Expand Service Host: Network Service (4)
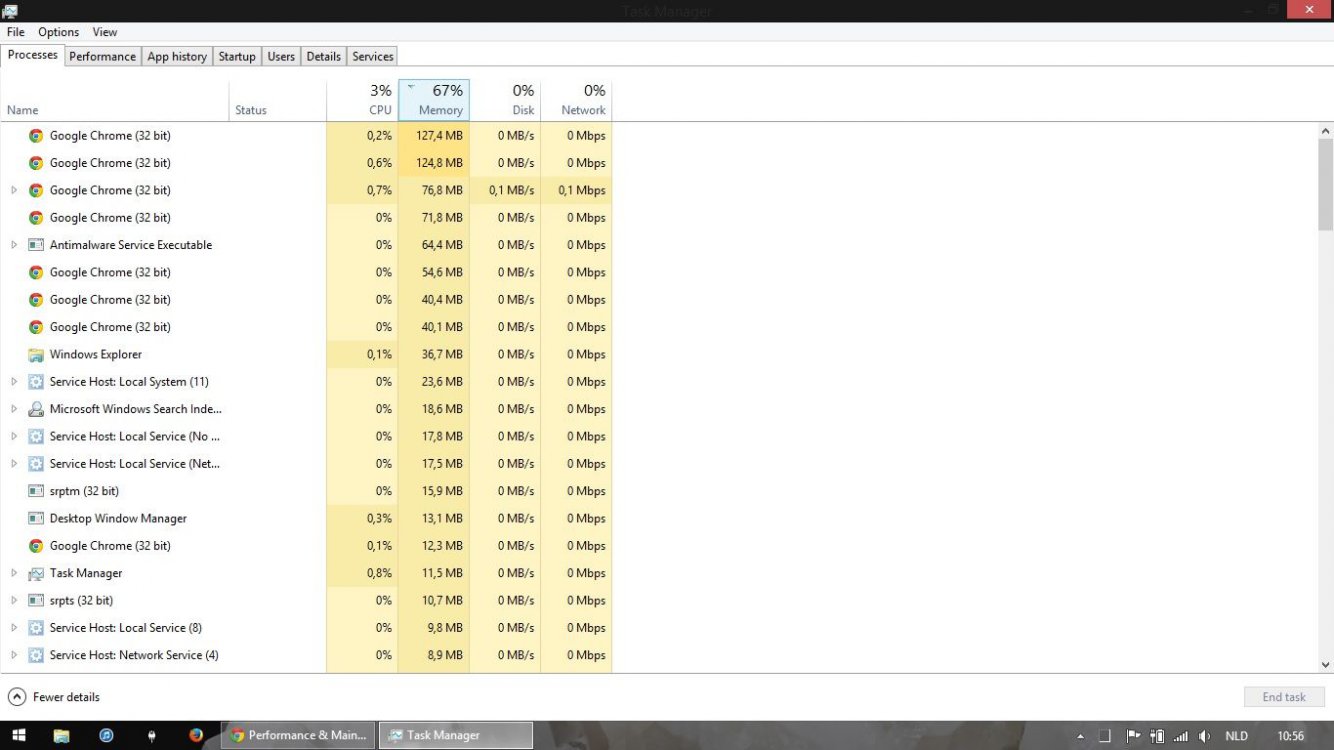 (14, 655)
